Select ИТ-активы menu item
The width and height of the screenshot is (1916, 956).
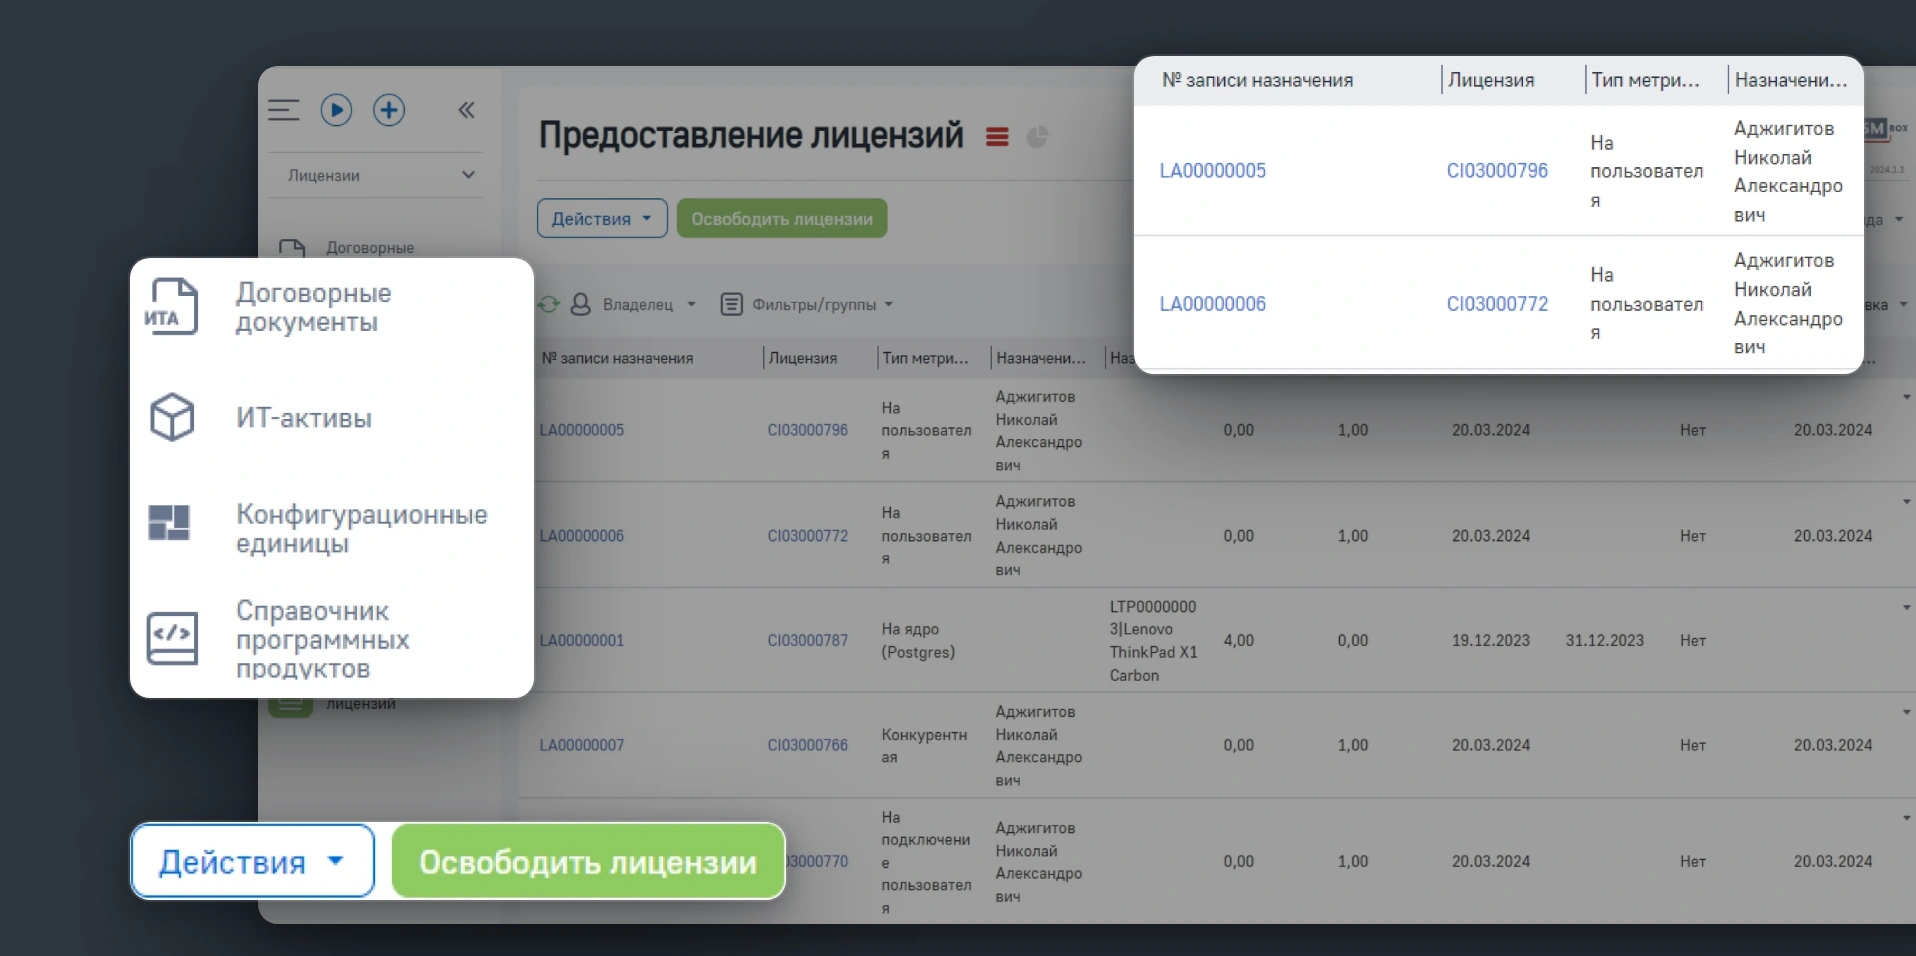(304, 418)
